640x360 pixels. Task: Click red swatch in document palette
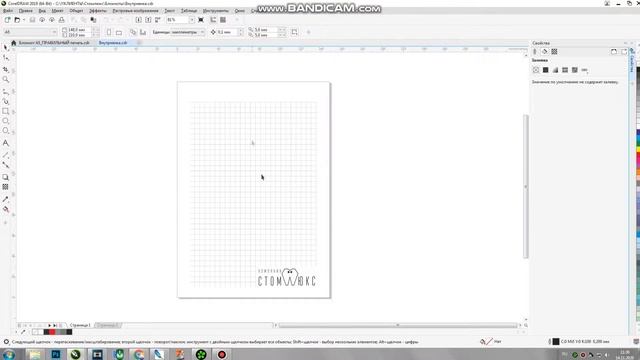52,332
